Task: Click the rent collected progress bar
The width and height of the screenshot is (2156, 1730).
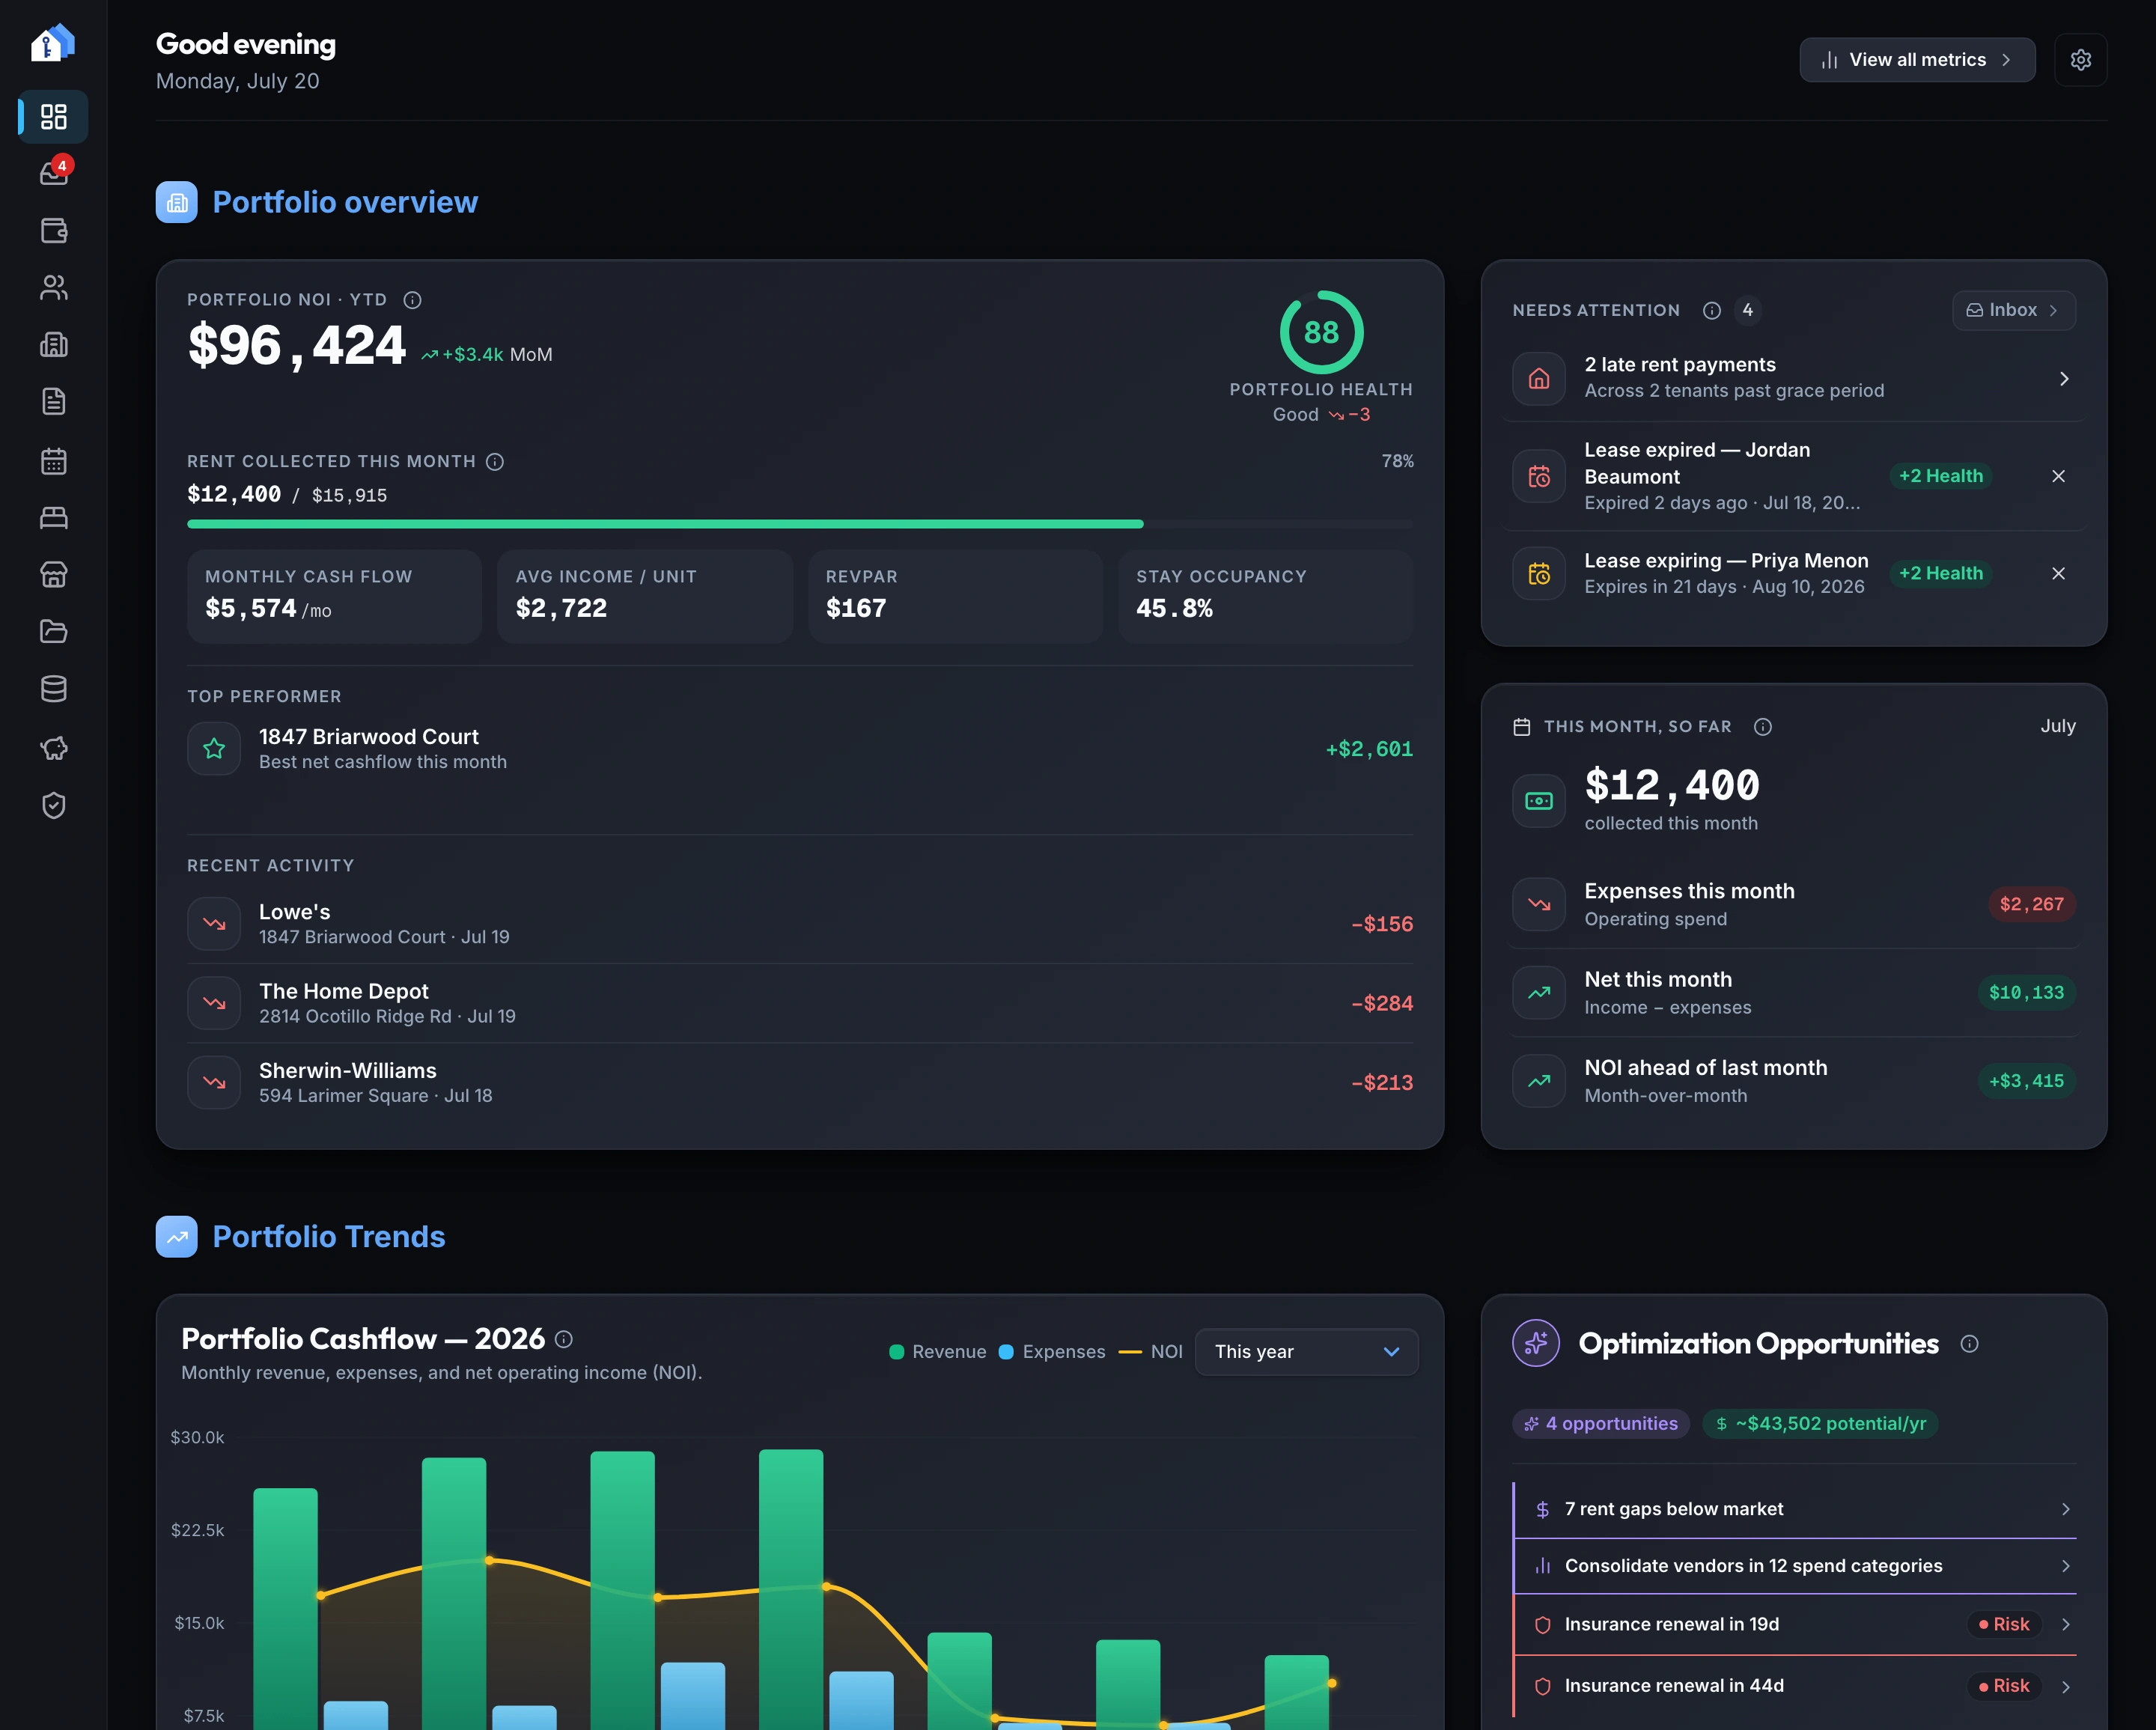Action: [800, 524]
